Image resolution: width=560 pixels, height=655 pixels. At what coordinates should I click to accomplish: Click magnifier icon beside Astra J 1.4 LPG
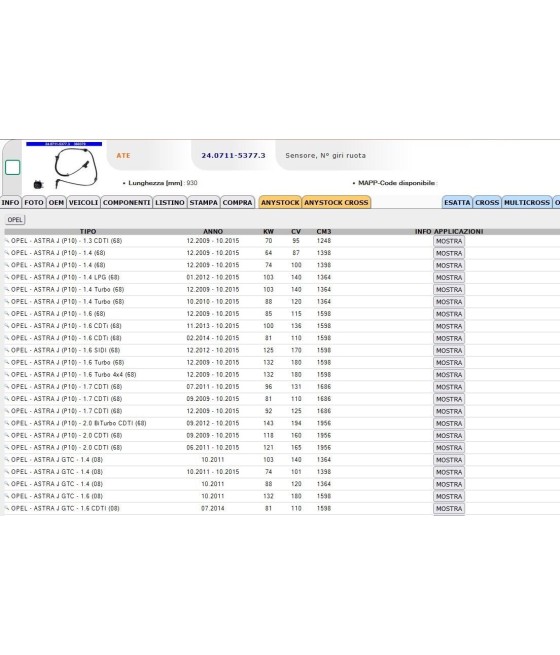click(7, 277)
